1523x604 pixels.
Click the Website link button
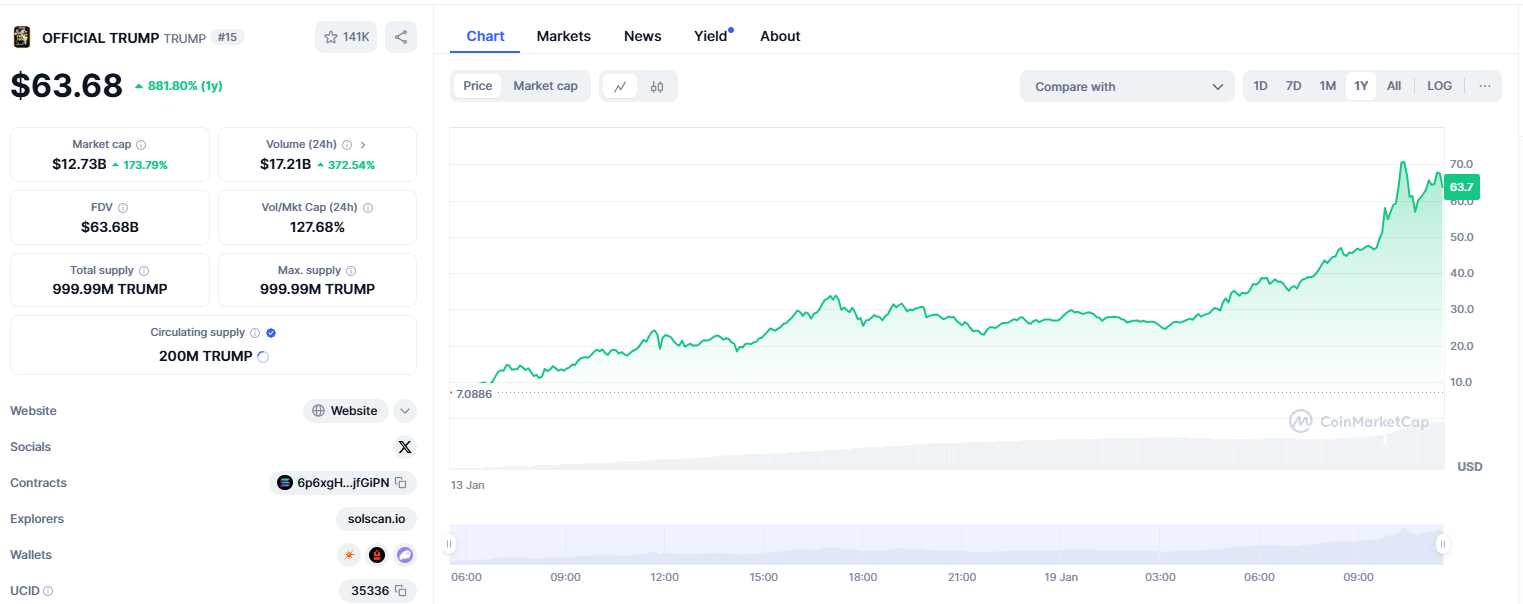click(x=346, y=411)
